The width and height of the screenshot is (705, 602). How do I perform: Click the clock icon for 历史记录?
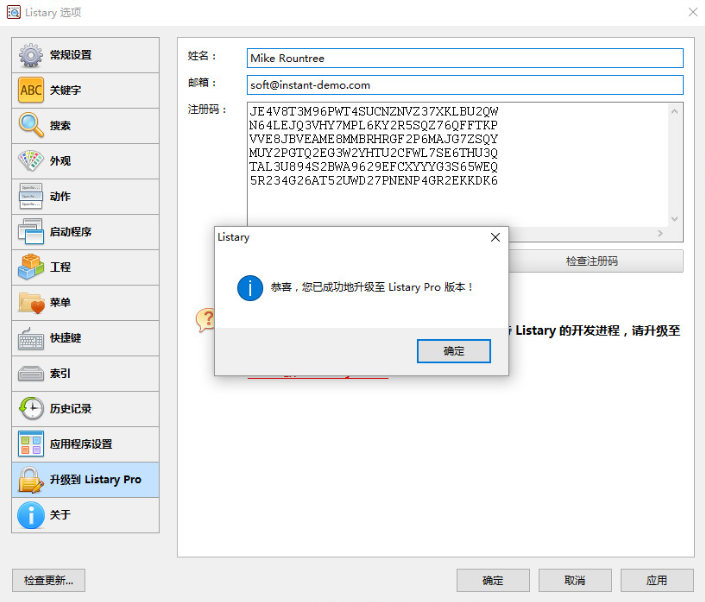(31, 408)
